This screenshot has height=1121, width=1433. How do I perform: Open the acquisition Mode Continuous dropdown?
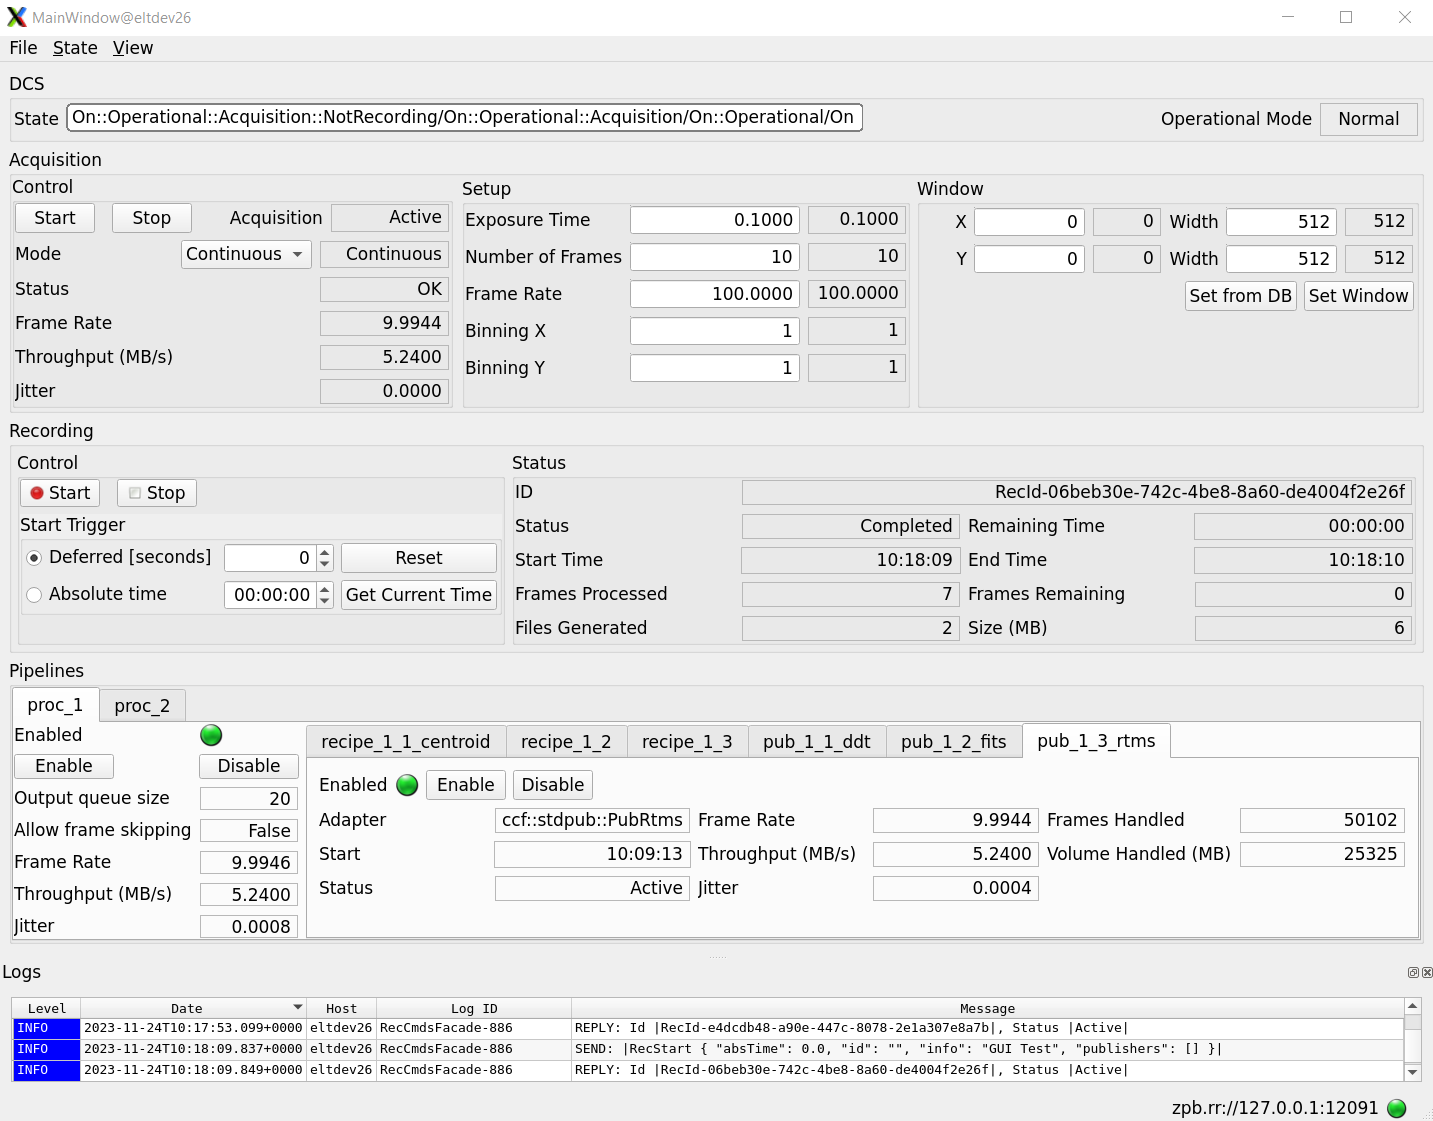point(246,254)
